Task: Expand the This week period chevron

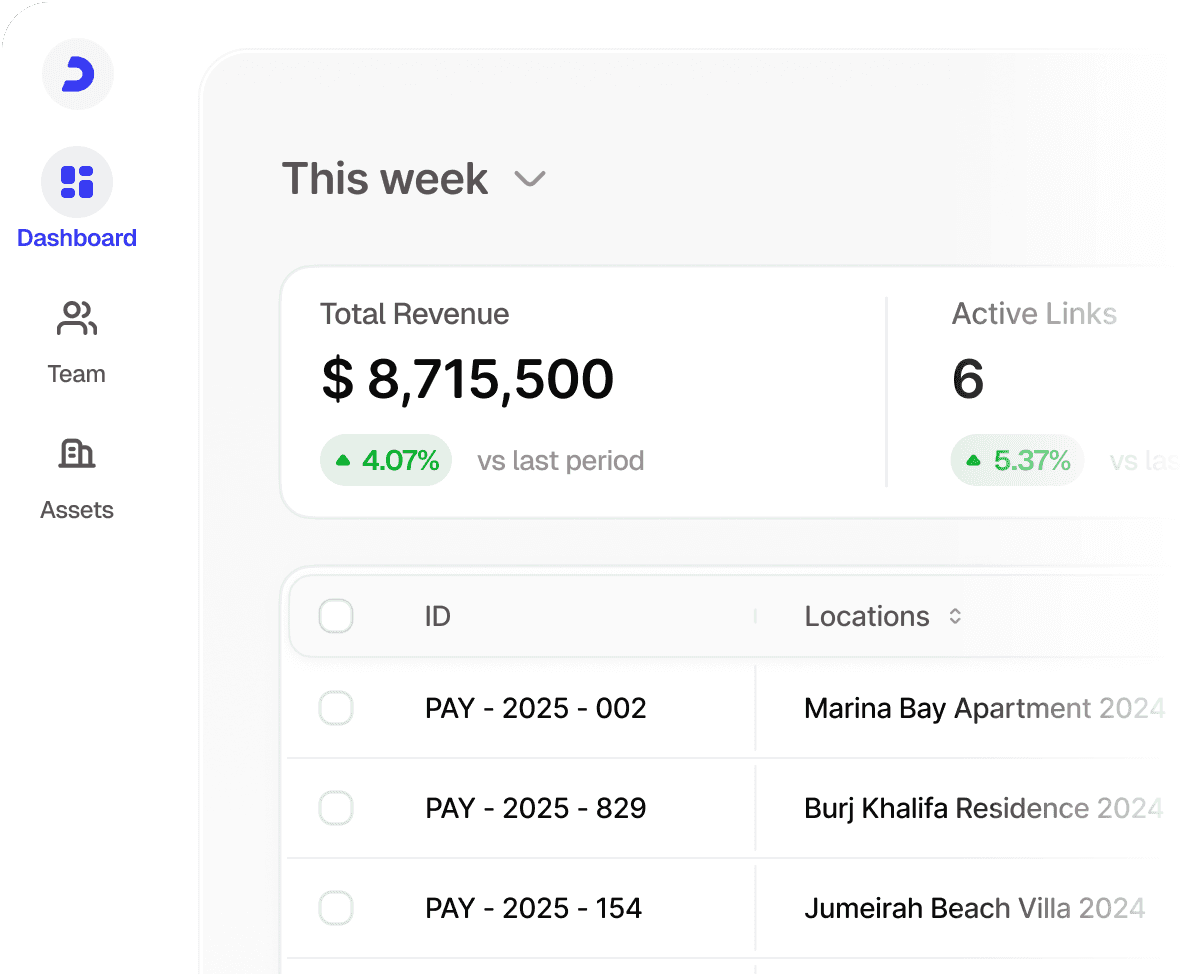Action: pyautogui.click(x=529, y=179)
